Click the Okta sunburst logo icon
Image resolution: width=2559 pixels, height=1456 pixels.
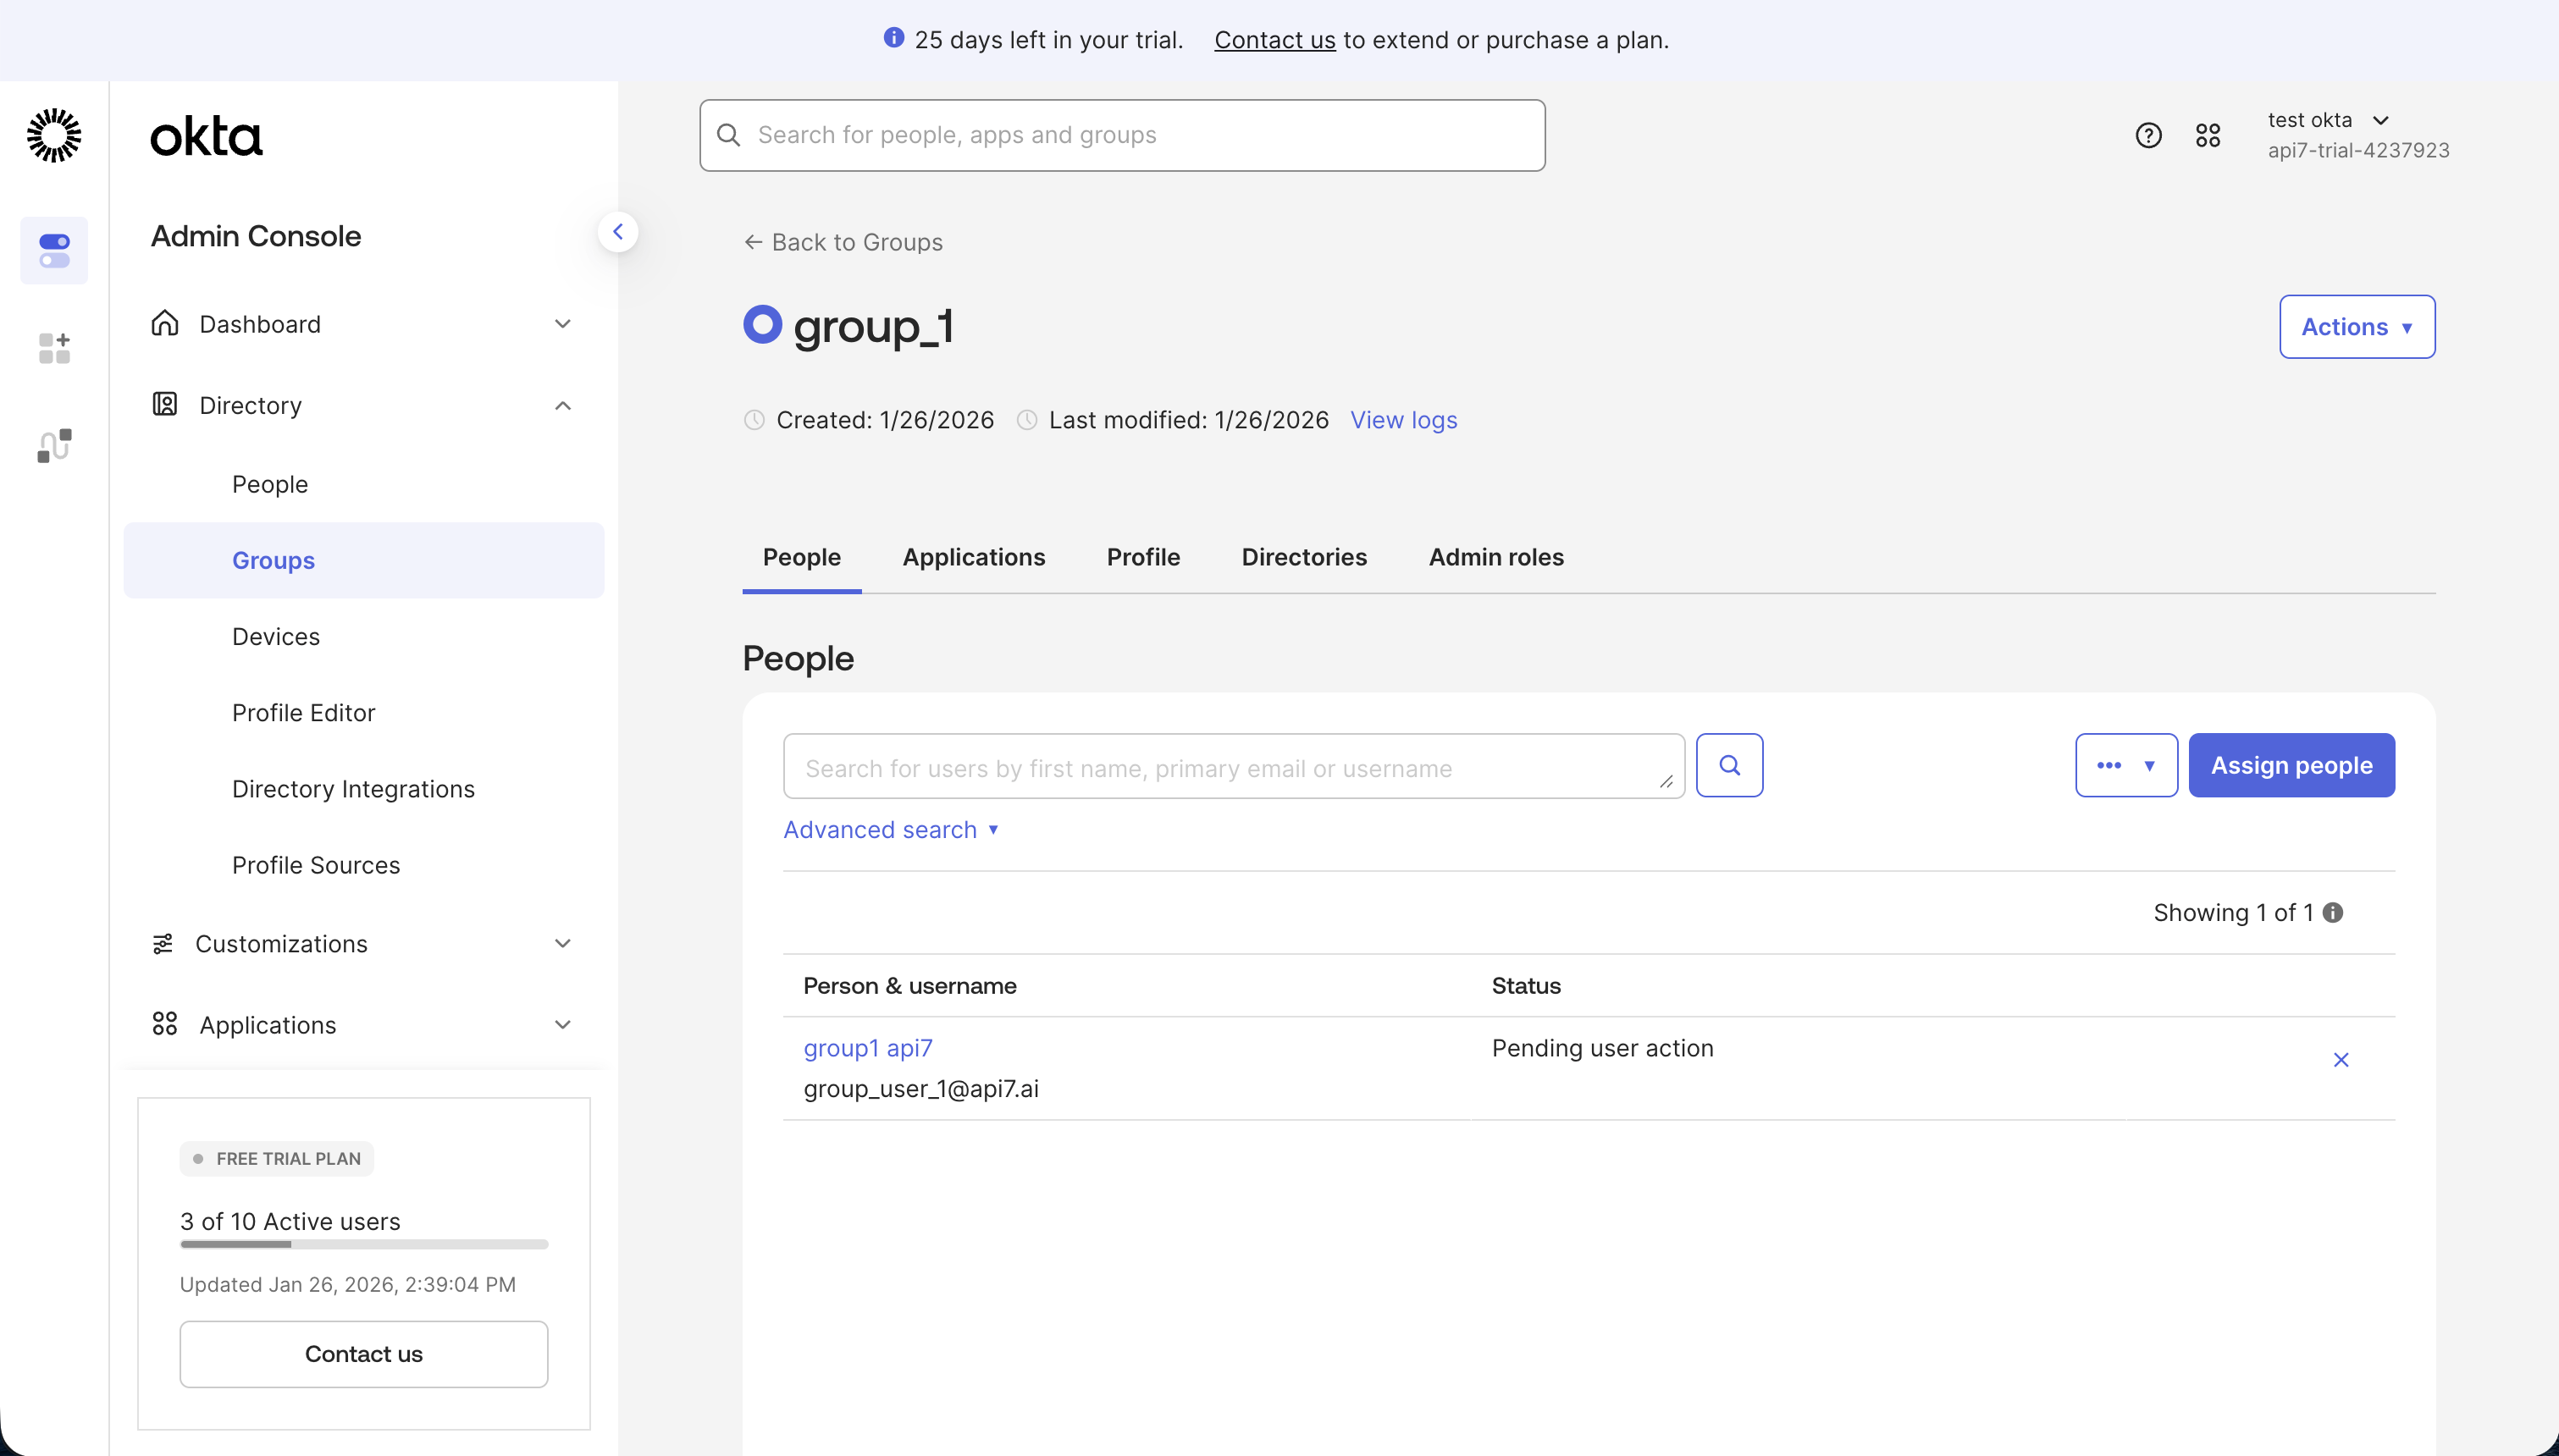click(x=54, y=135)
